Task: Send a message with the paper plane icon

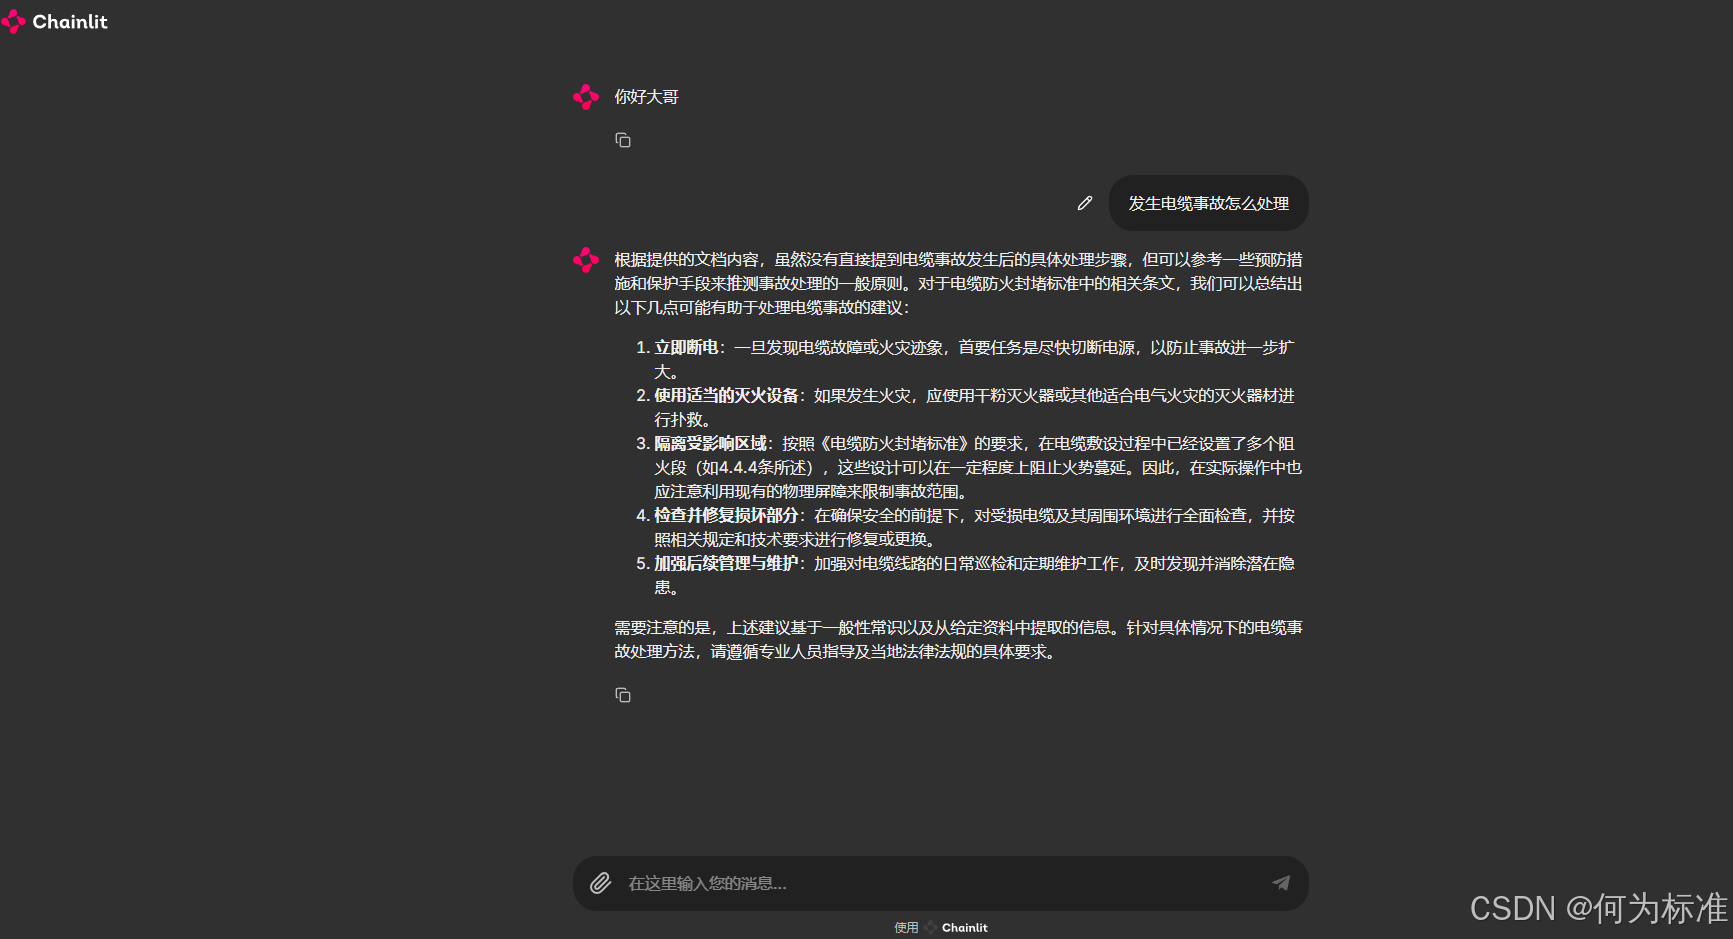Action: click(x=1282, y=883)
